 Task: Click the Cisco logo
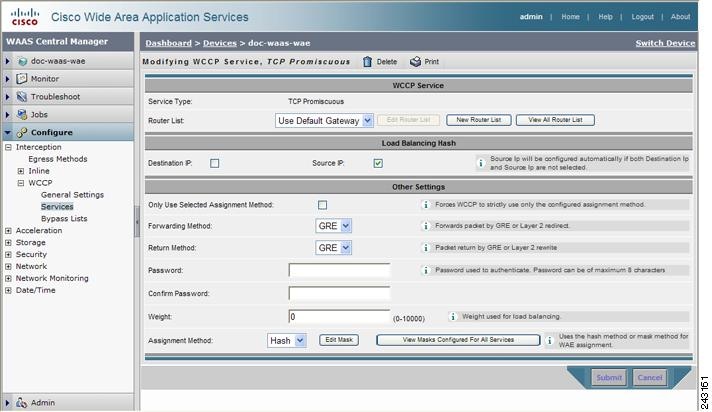pyautogui.click(x=25, y=17)
